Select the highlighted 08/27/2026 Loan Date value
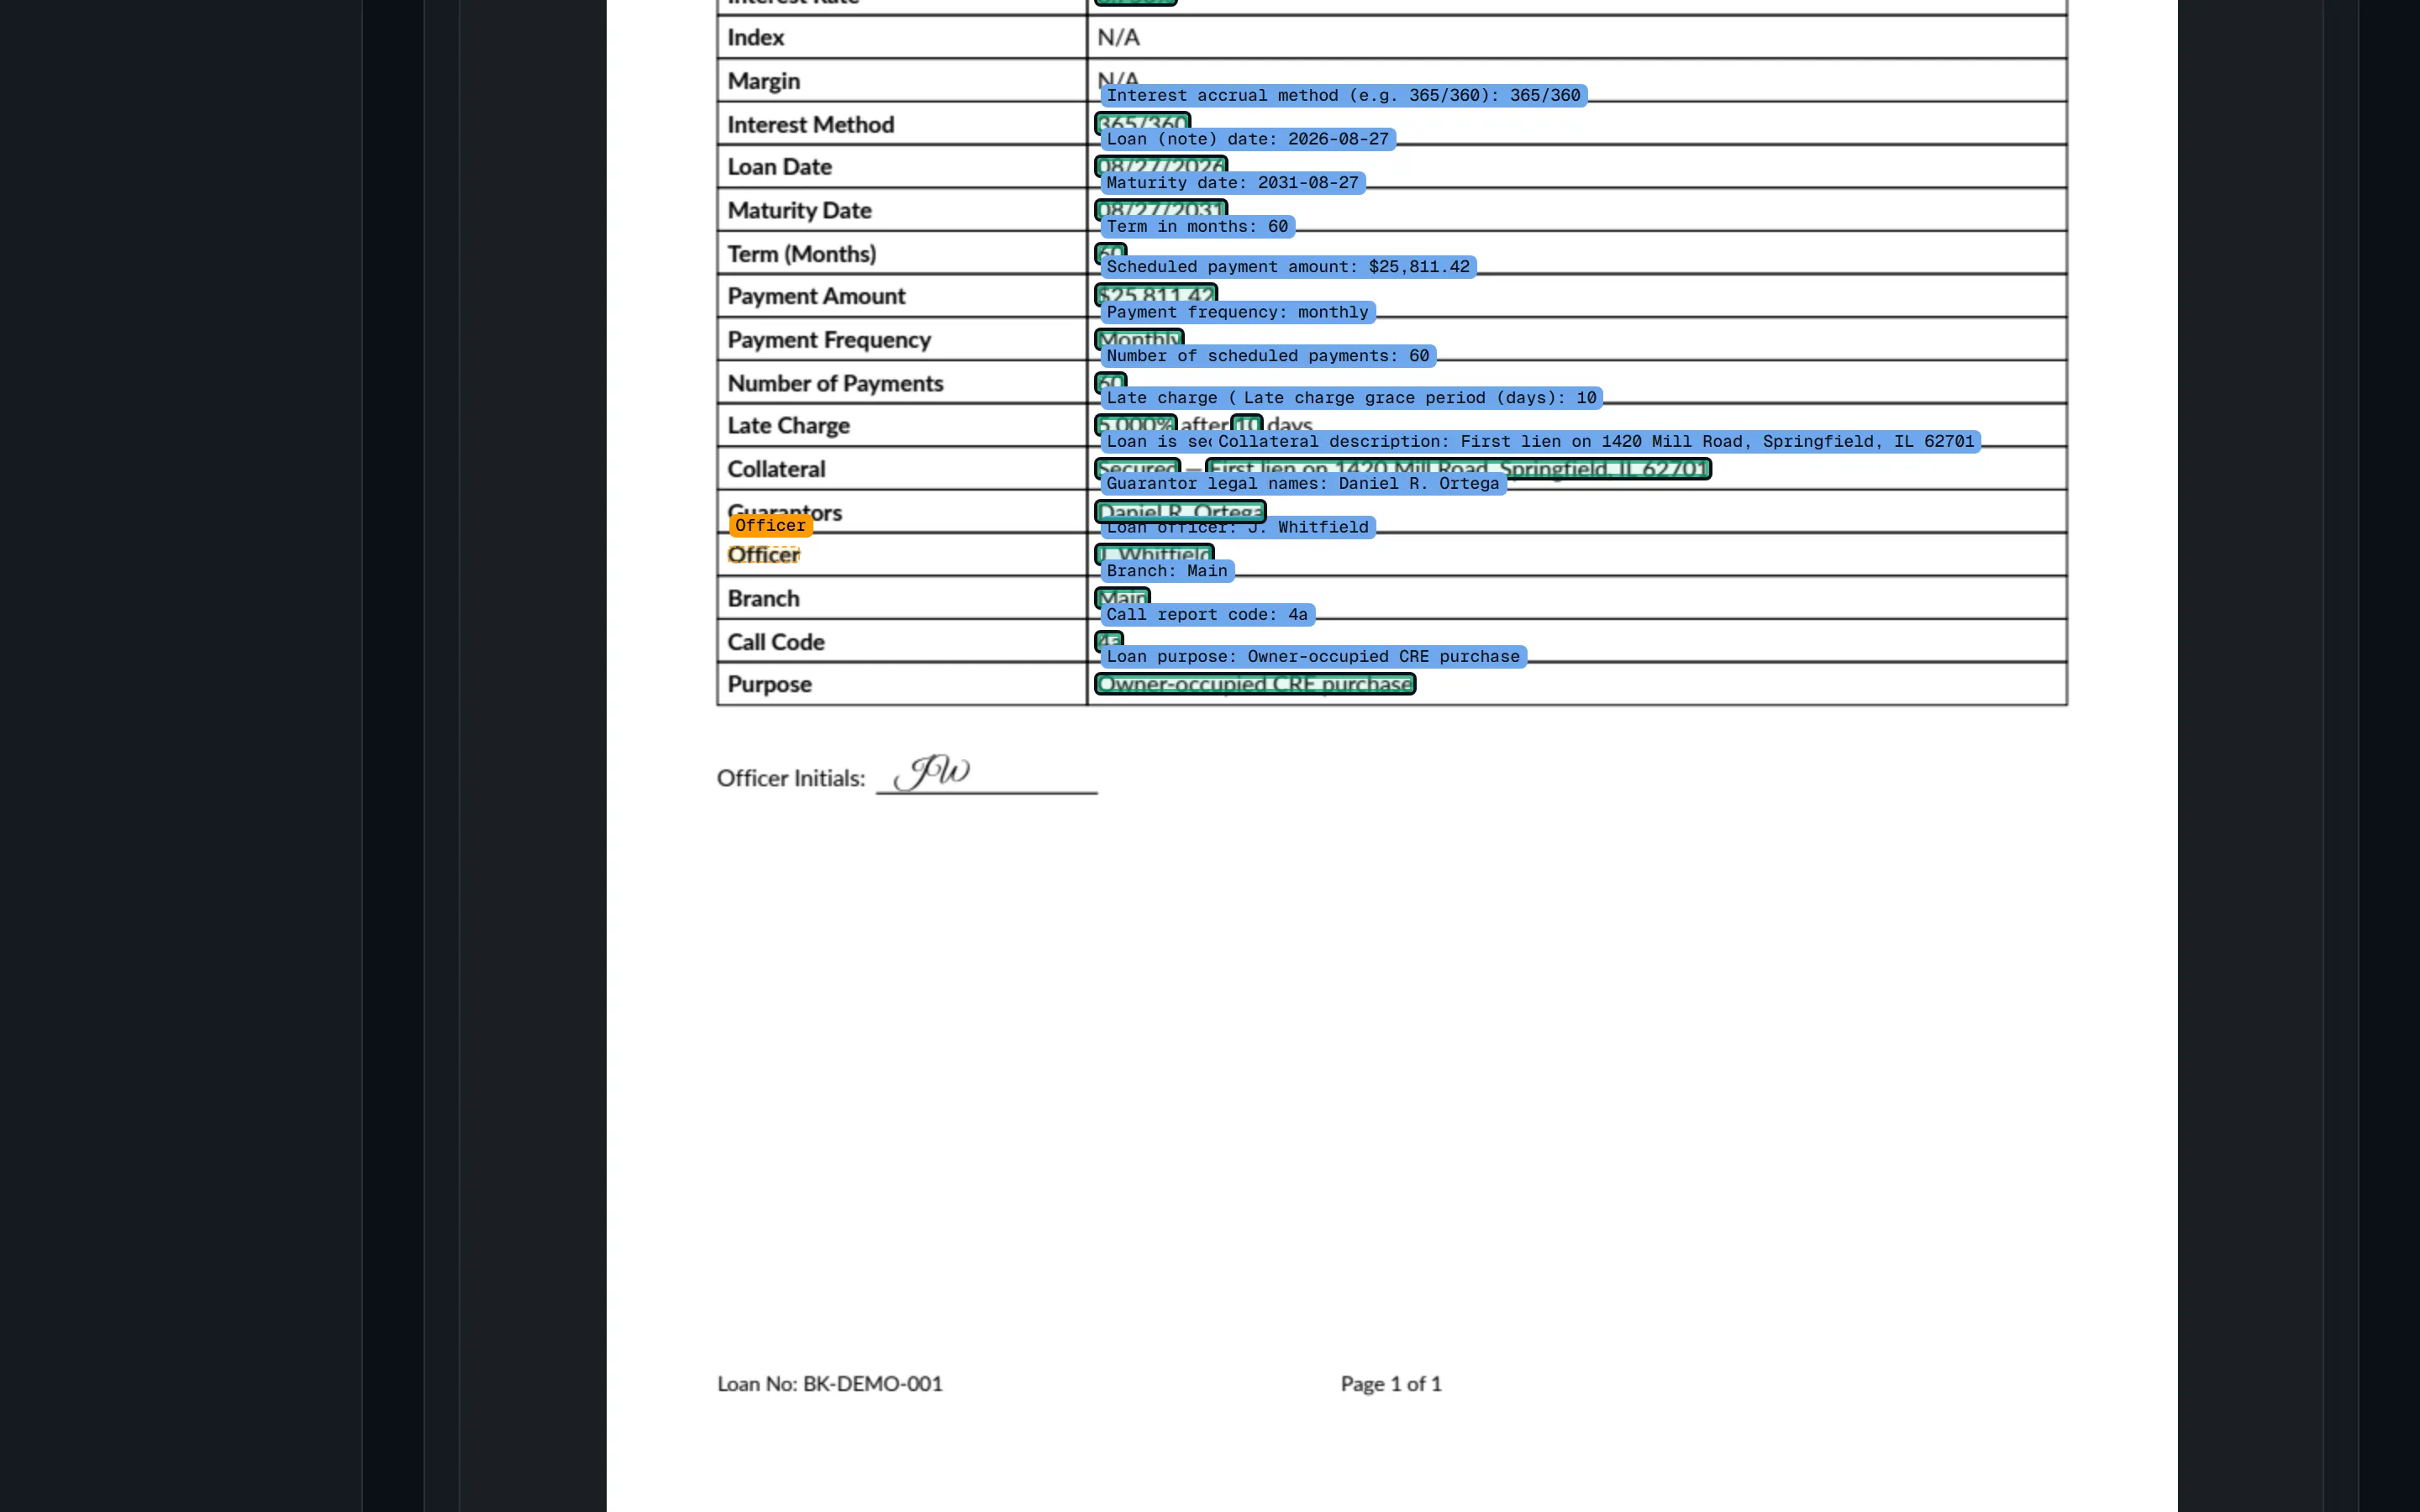The height and width of the screenshot is (1512, 2420). pyautogui.click(x=1160, y=167)
